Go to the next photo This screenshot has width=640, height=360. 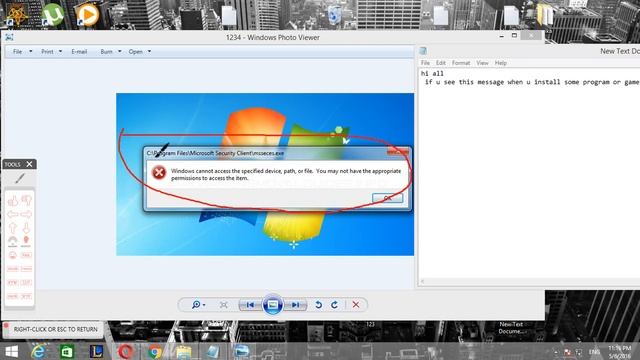click(296, 304)
